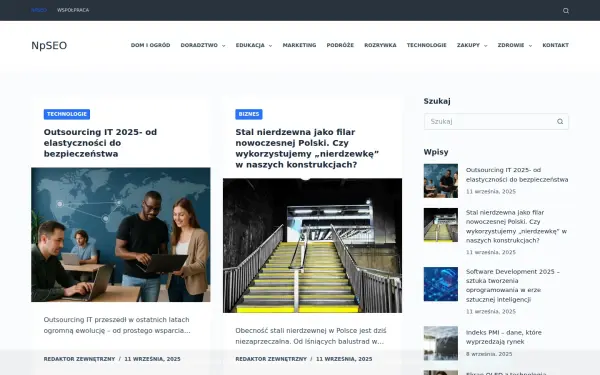Viewport: 600px width, 375px height.
Task: Click the Wpisy sidebar heading
Action: pyautogui.click(x=436, y=152)
